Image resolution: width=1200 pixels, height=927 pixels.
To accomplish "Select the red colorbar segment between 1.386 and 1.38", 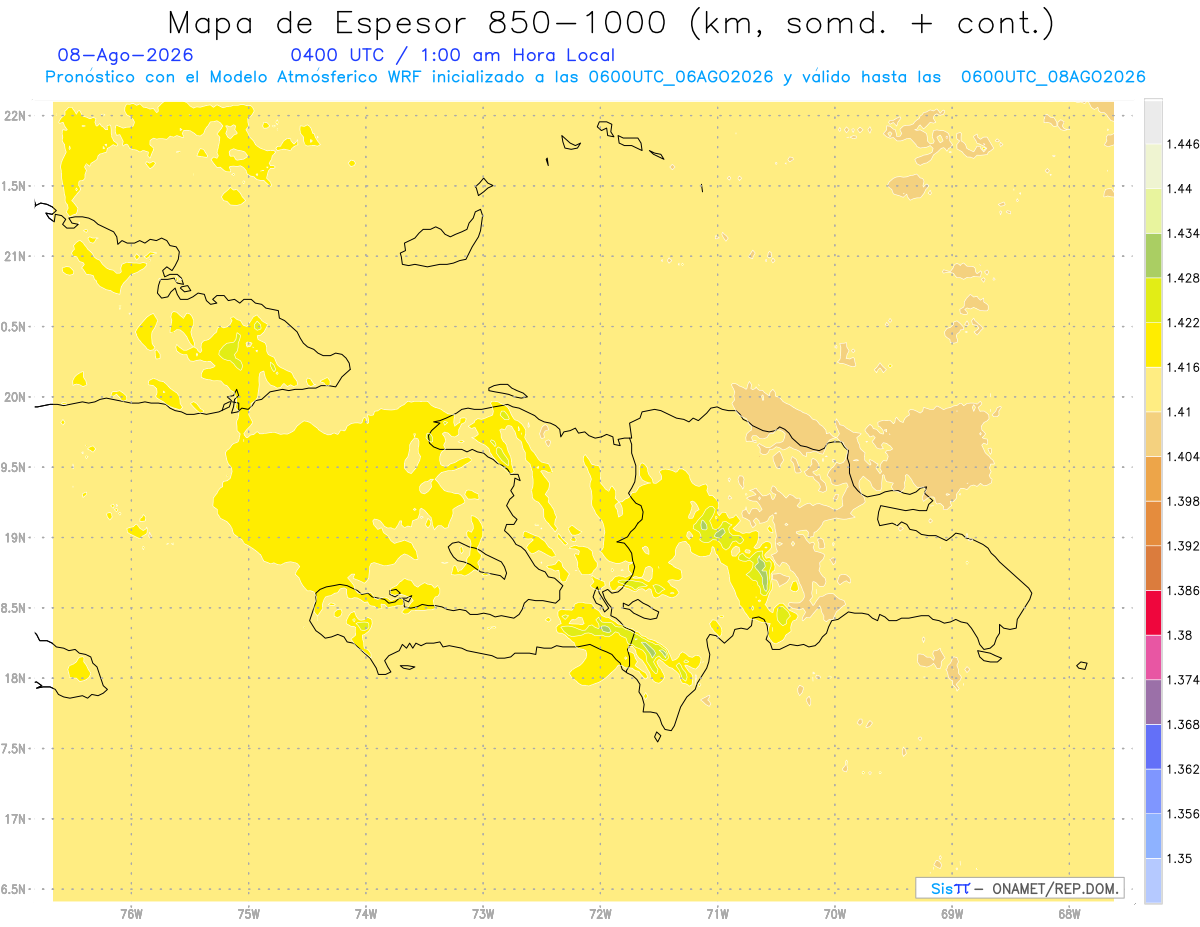I will tap(1153, 613).
